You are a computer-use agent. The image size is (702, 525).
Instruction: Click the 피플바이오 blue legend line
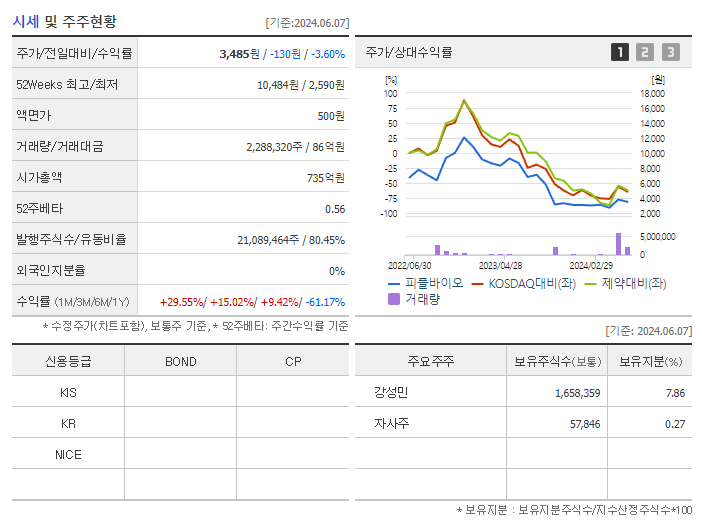(394, 284)
